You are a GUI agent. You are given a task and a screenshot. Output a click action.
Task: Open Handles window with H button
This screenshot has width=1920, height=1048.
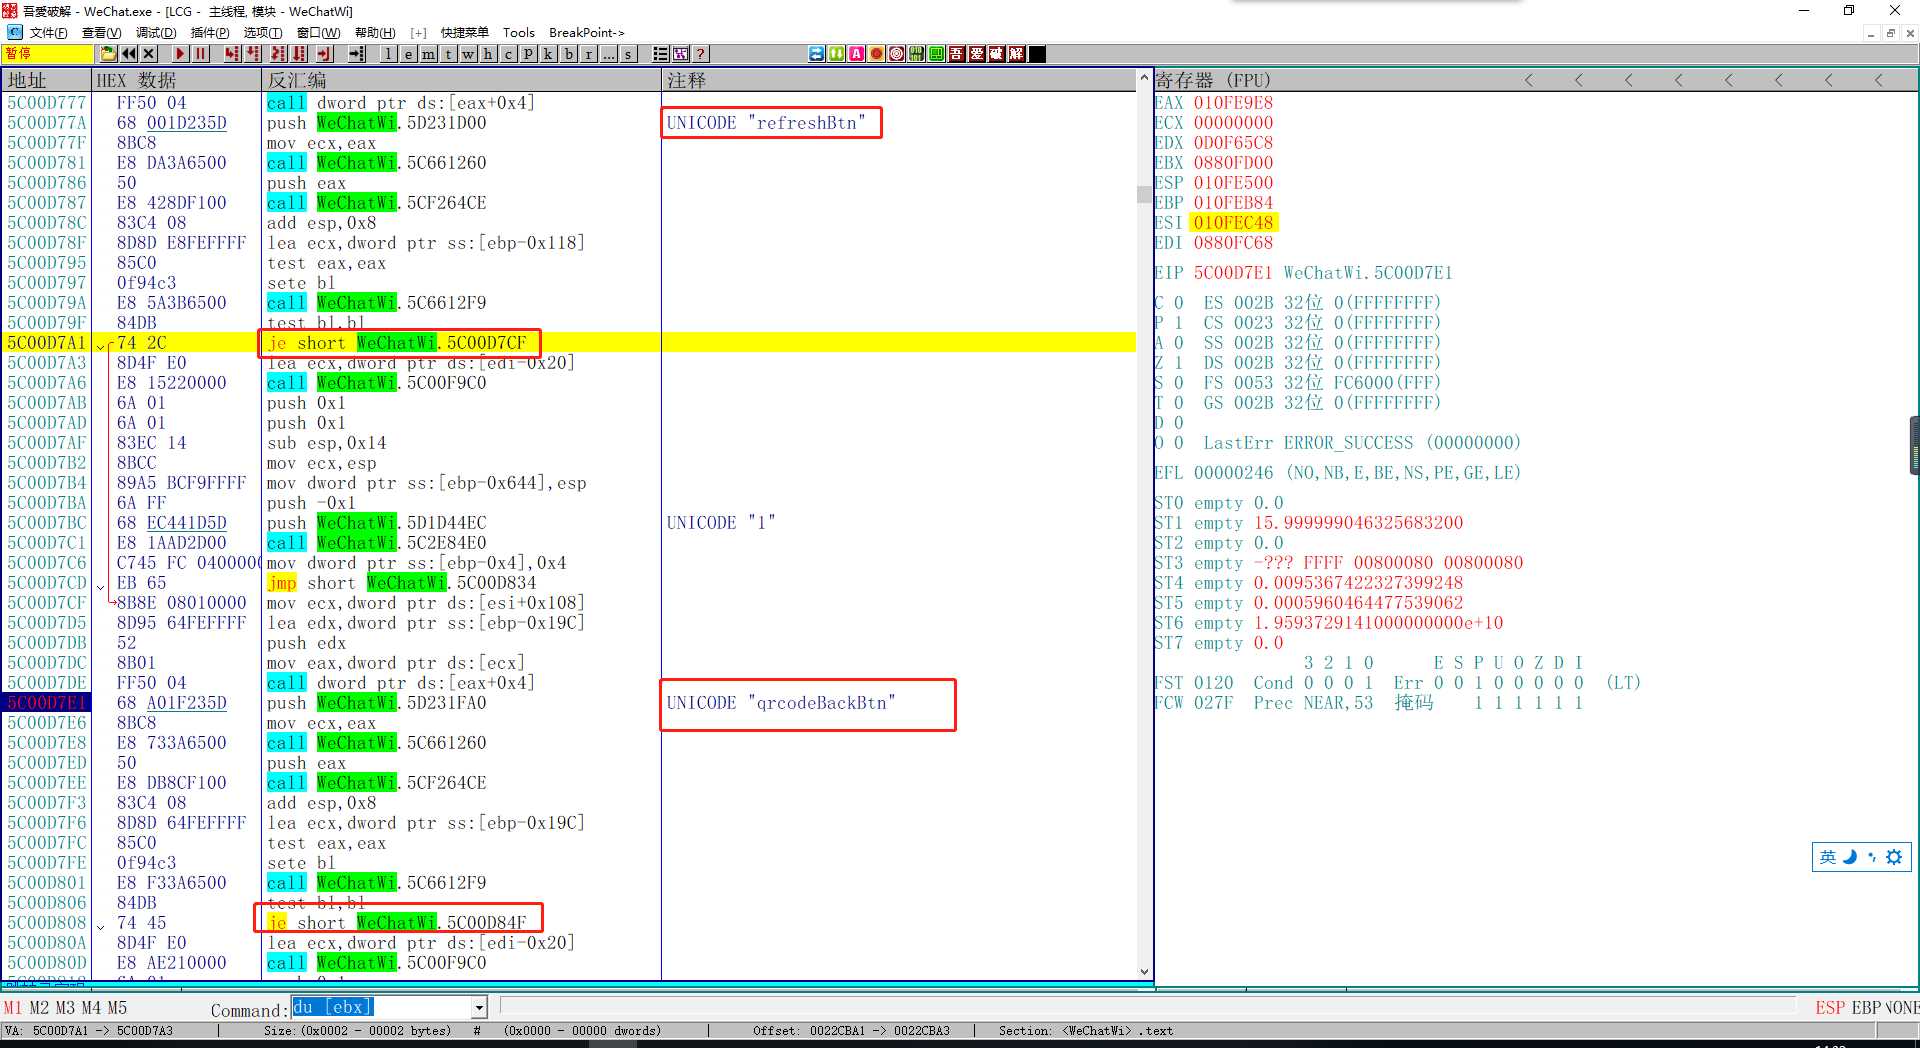tap(488, 54)
